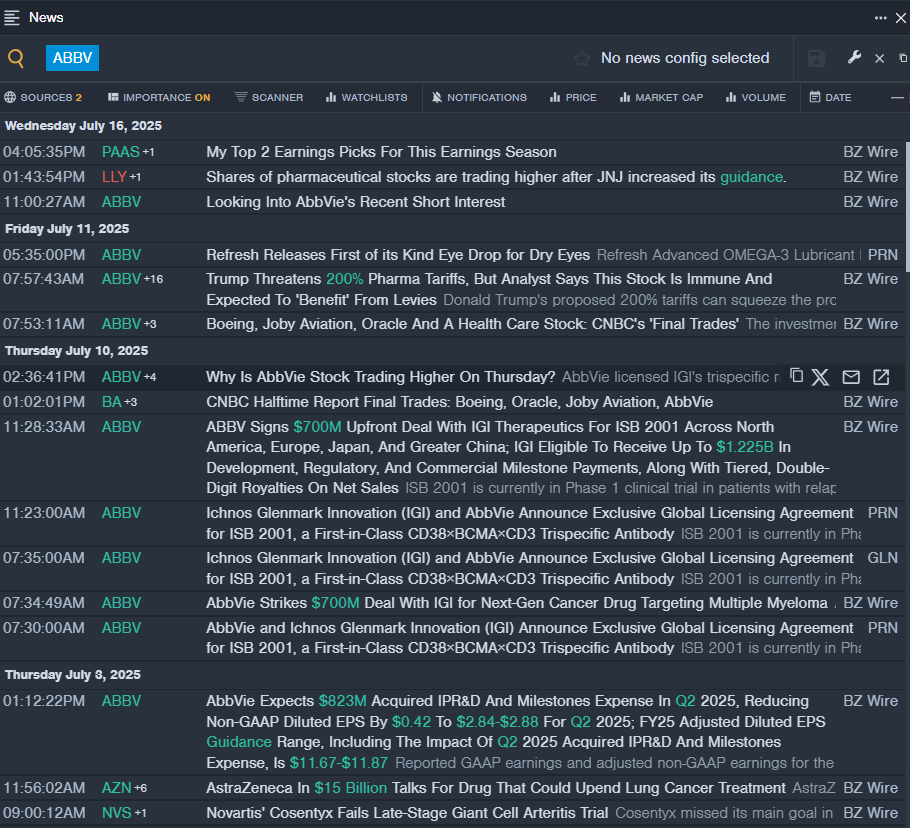Email the 'Why Is AbbVie Stock Trading Higher' story
Viewport: 910px width, 828px height.
pos(851,377)
